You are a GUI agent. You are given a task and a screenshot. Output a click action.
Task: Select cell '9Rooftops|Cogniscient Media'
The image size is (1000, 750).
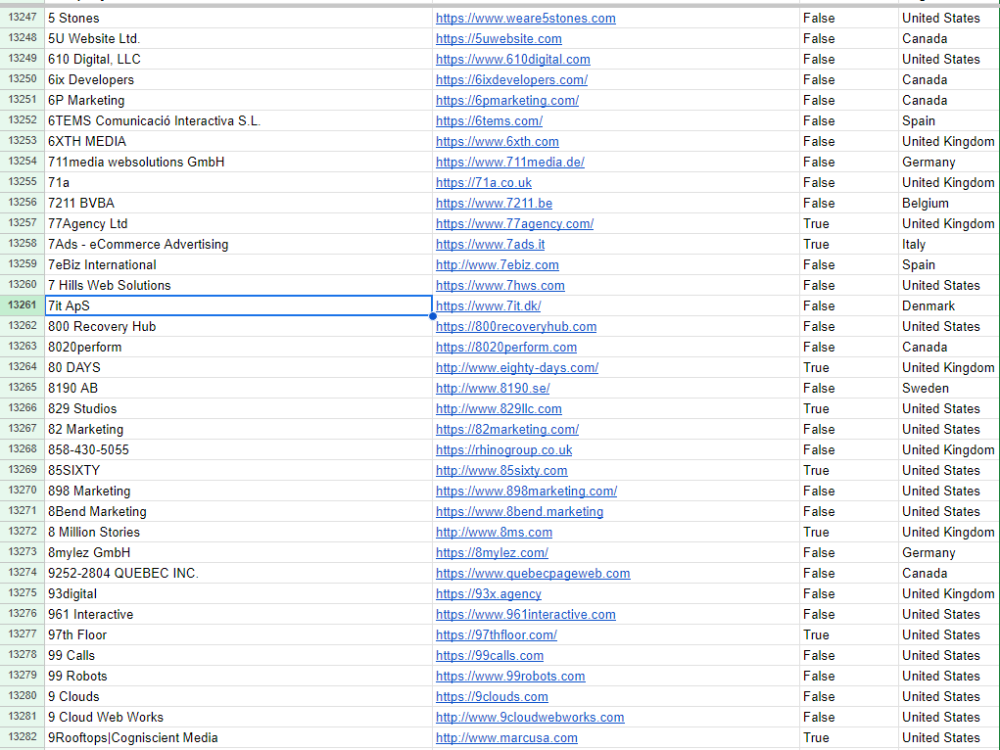(239, 738)
